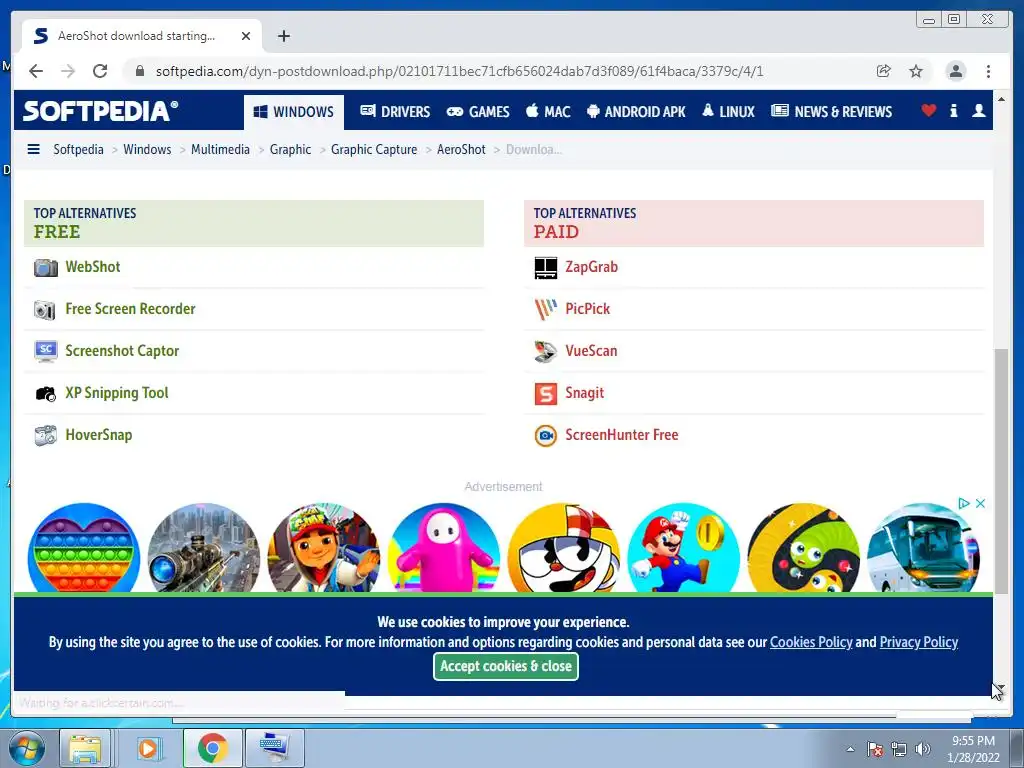Go back to previous page

36,71
